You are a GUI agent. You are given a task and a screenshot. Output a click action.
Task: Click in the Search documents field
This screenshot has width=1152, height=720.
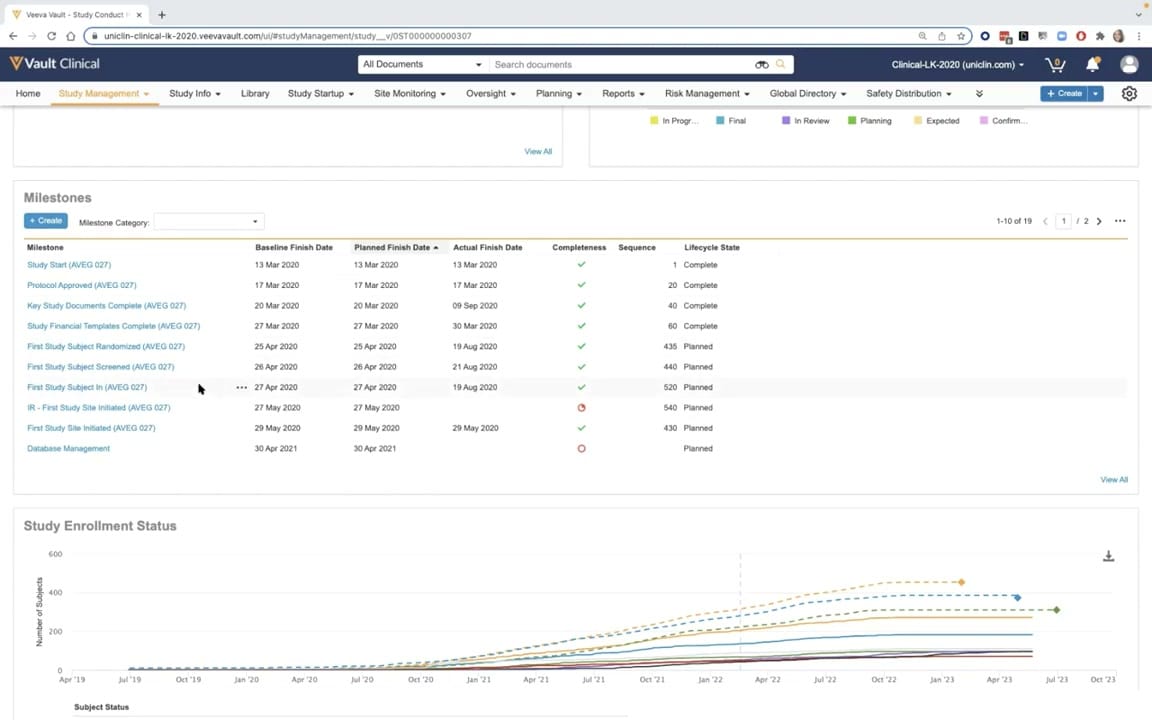click(623, 65)
